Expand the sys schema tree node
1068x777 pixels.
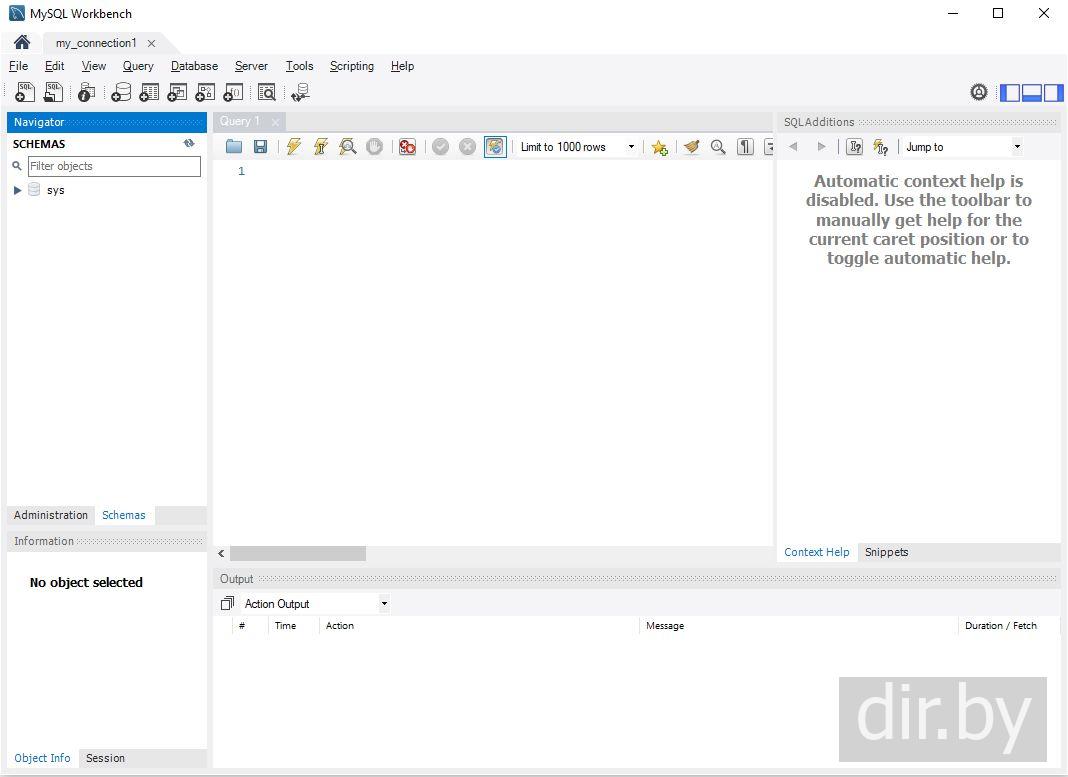(x=17, y=190)
